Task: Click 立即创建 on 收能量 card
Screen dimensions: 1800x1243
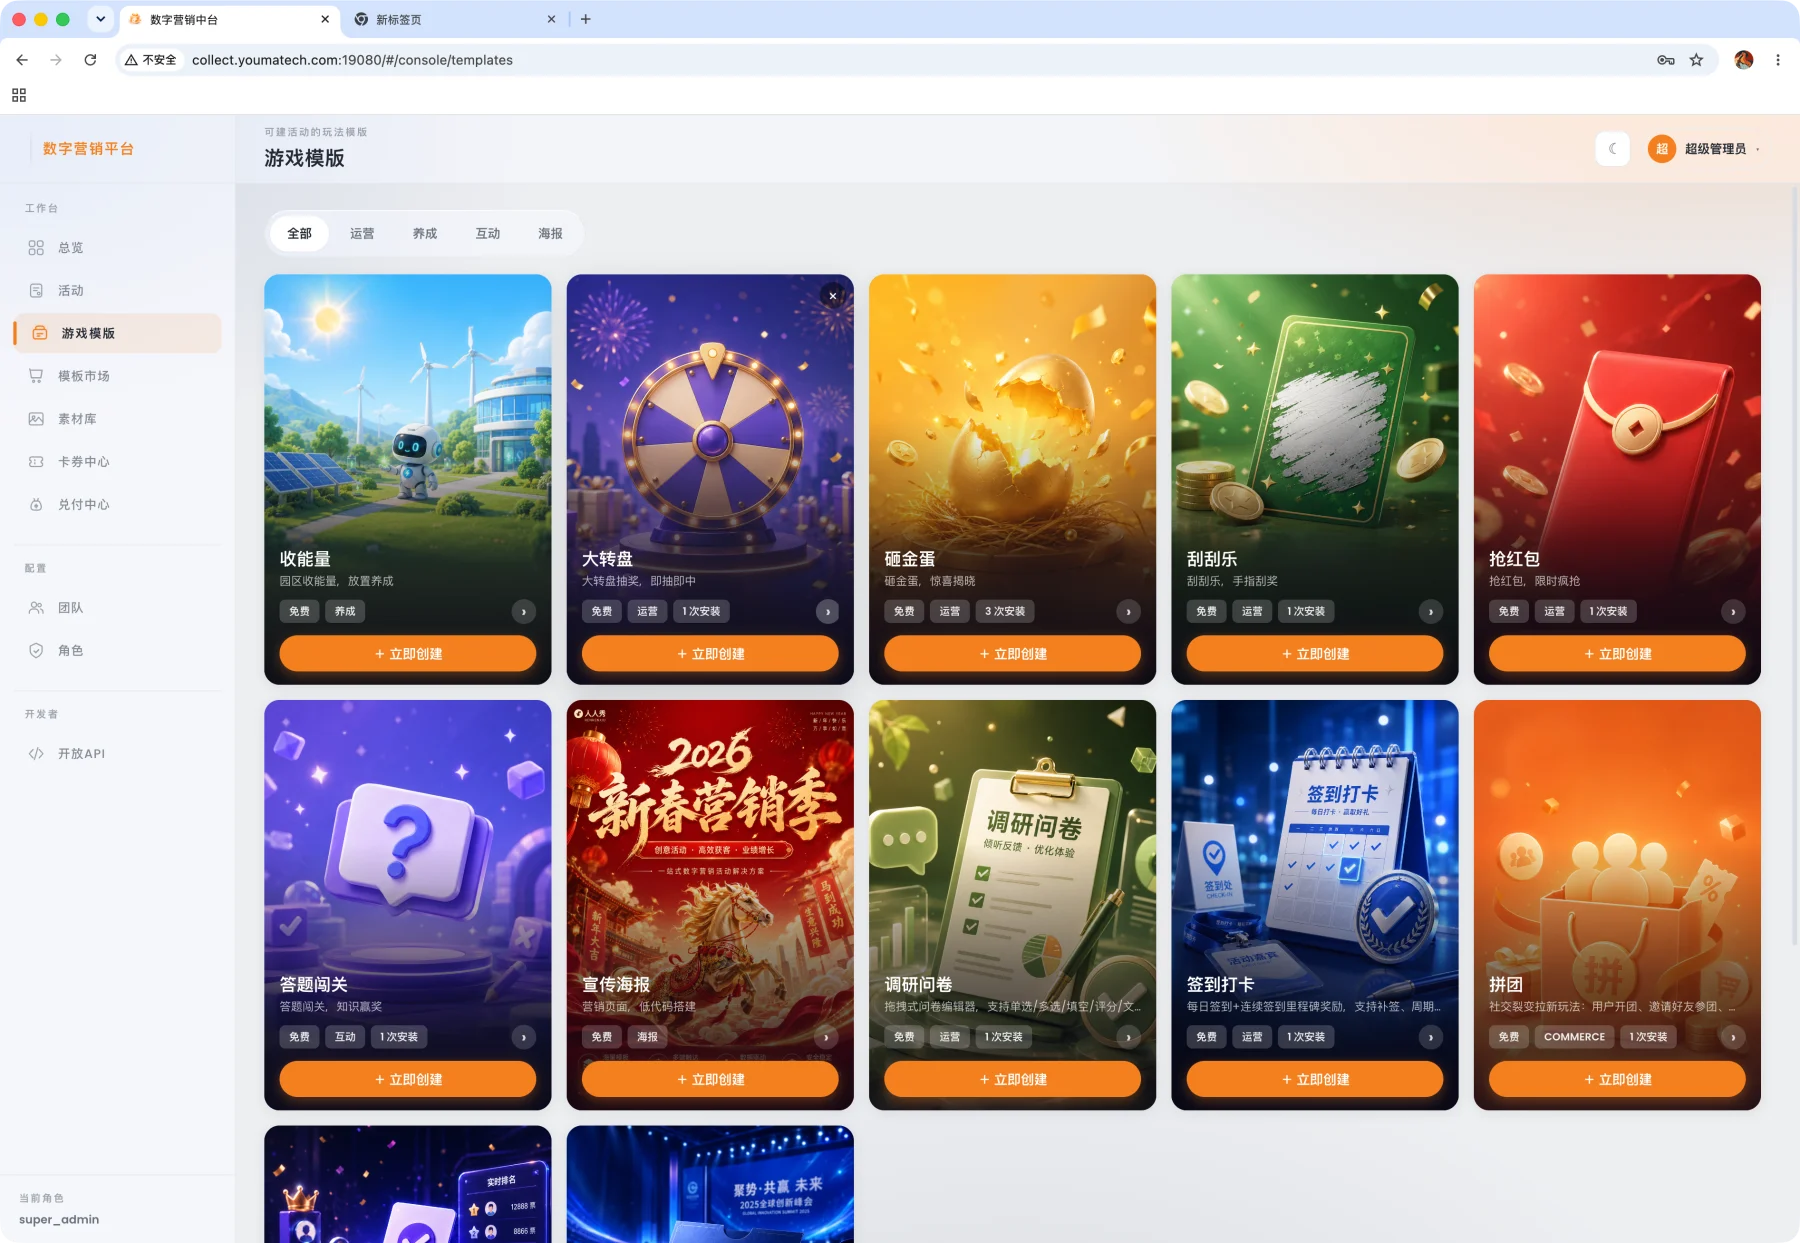Action: pyautogui.click(x=408, y=654)
